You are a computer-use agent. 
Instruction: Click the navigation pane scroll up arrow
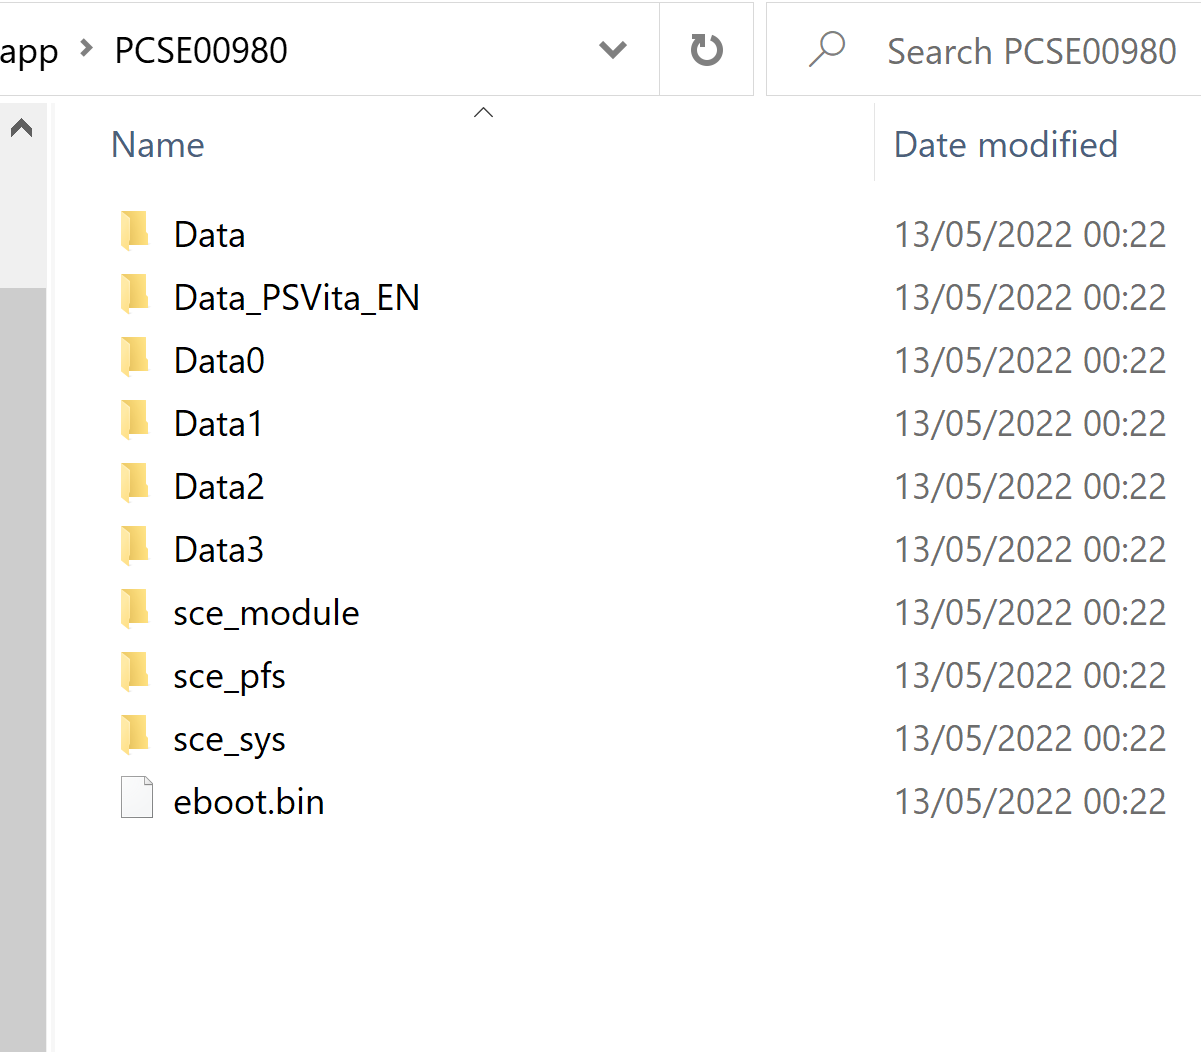22,128
